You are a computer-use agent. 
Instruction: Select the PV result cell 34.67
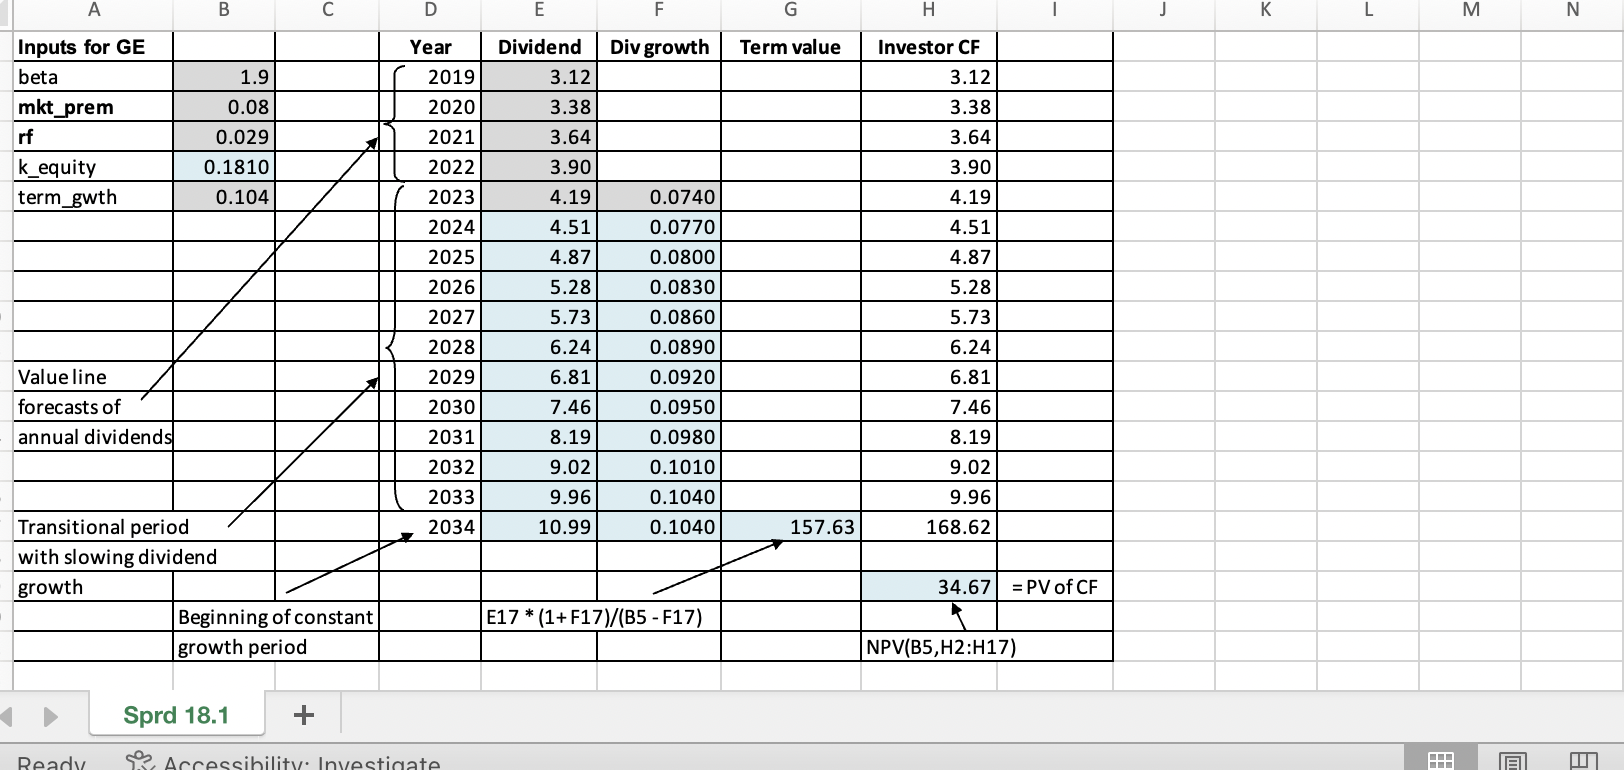click(x=929, y=587)
